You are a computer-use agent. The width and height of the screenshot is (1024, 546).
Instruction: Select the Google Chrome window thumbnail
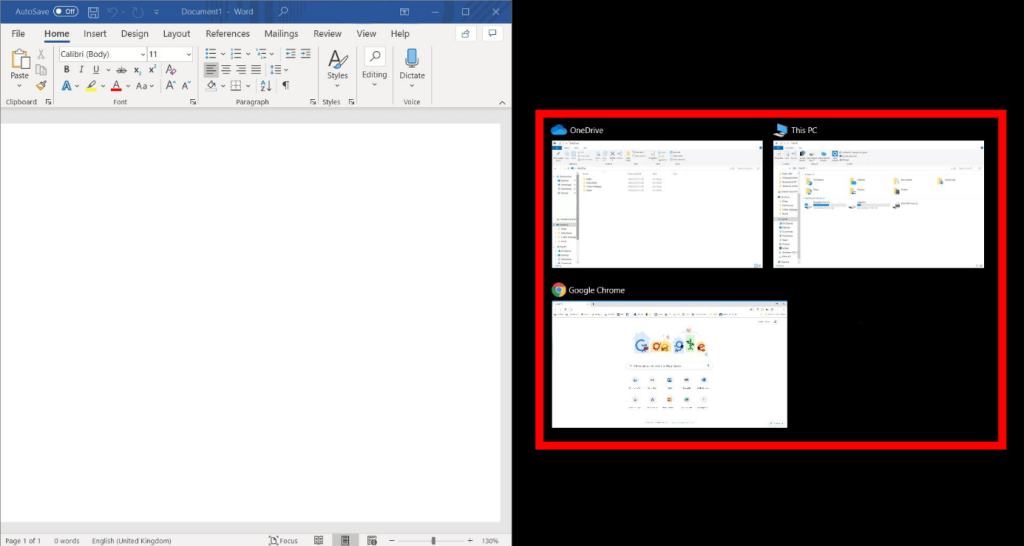[x=669, y=364]
